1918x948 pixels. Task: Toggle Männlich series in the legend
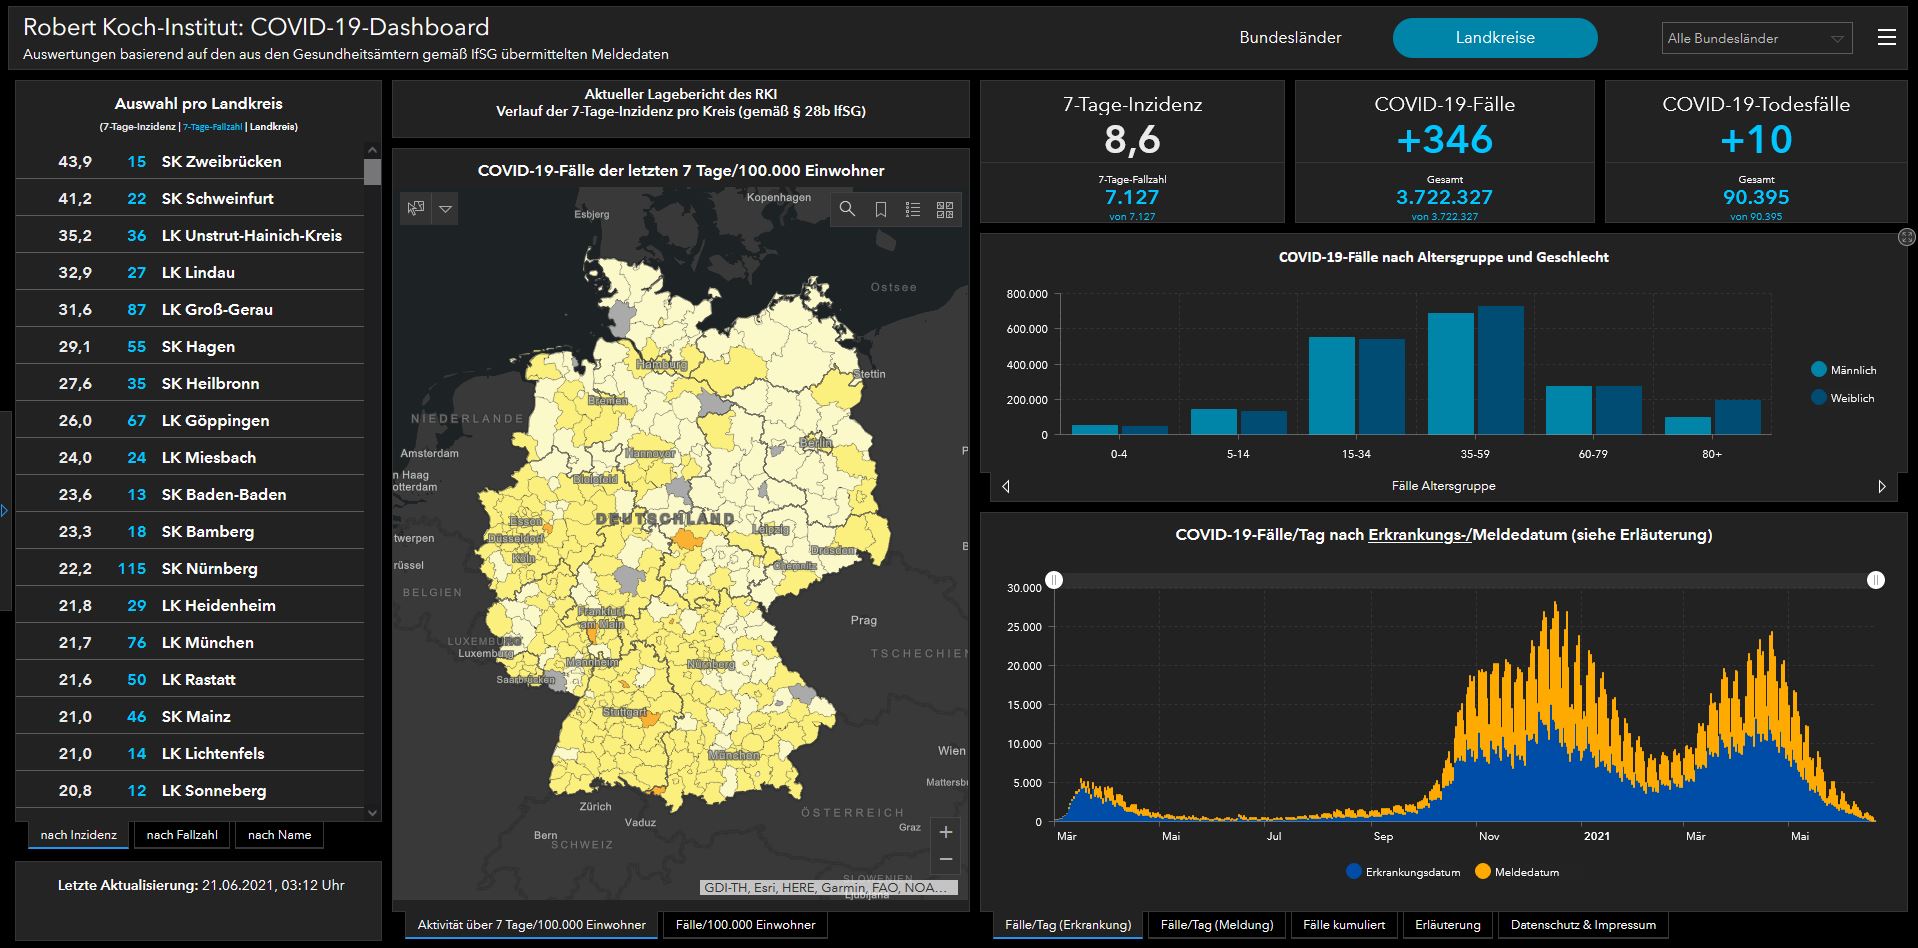[x=1819, y=370]
